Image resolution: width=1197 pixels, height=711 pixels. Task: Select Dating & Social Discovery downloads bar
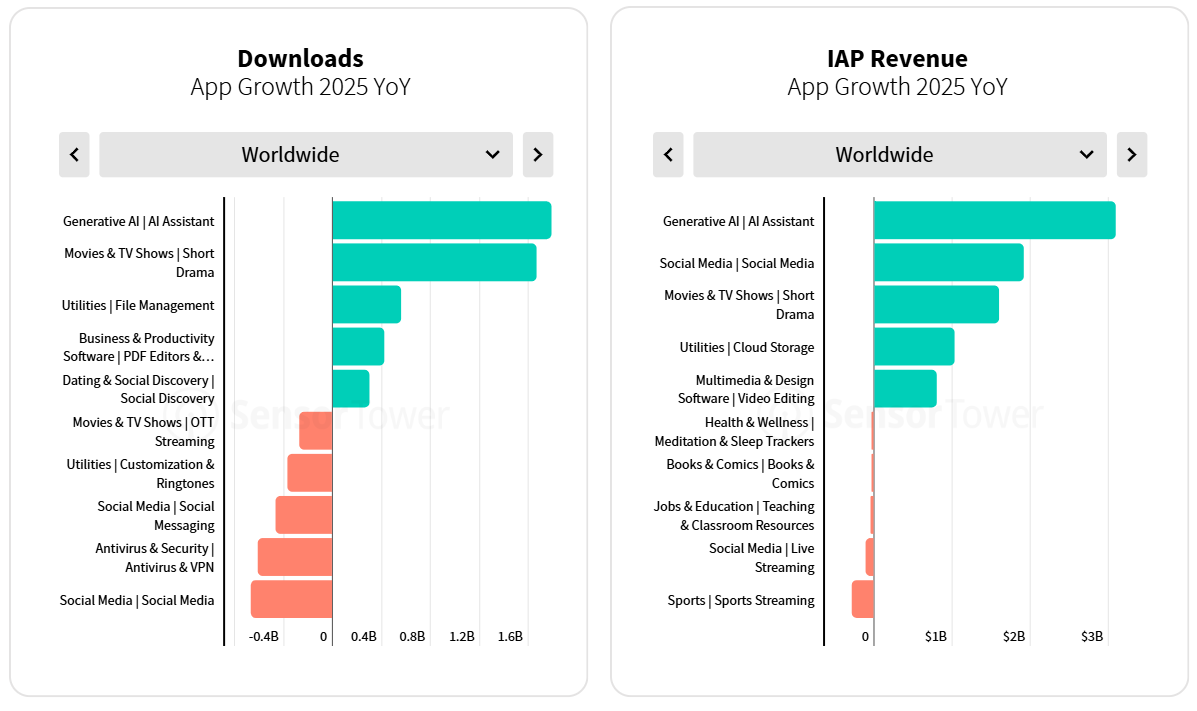350,389
